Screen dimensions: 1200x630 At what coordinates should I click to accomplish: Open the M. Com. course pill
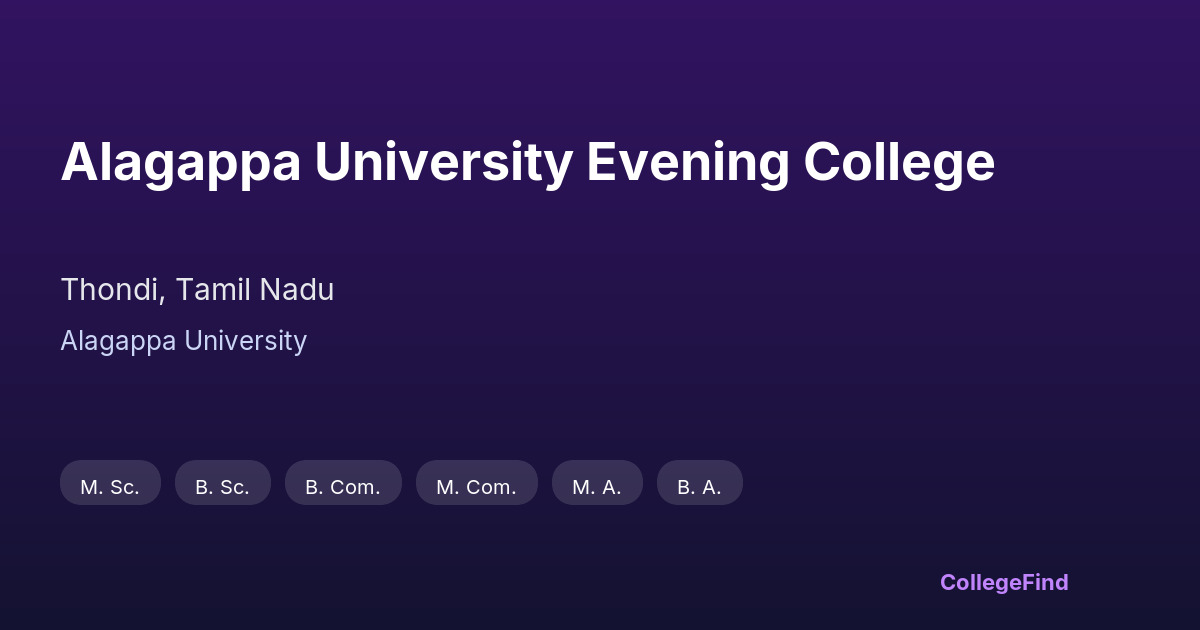coord(476,487)
